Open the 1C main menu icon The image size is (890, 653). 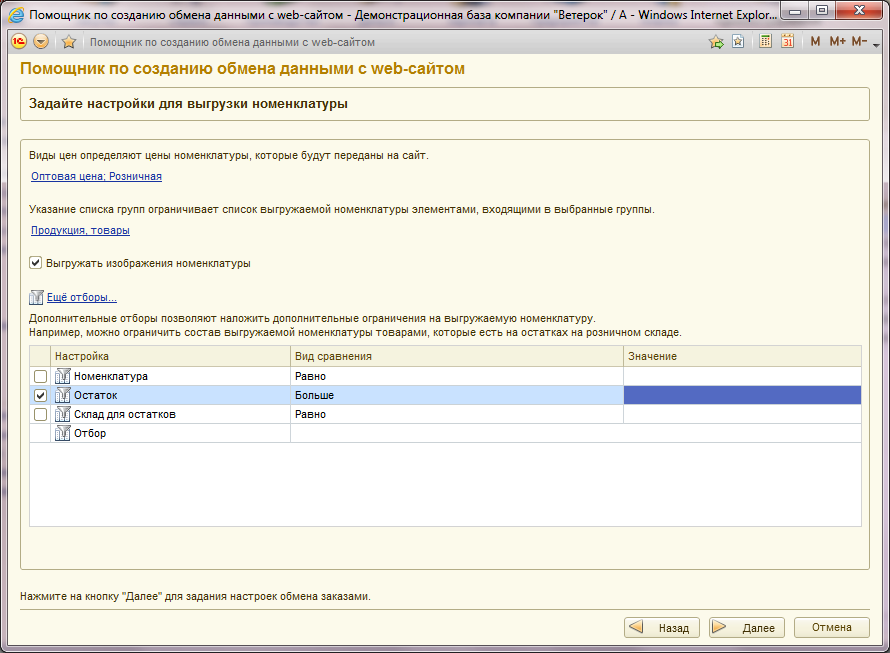click(x=19, y=41)
